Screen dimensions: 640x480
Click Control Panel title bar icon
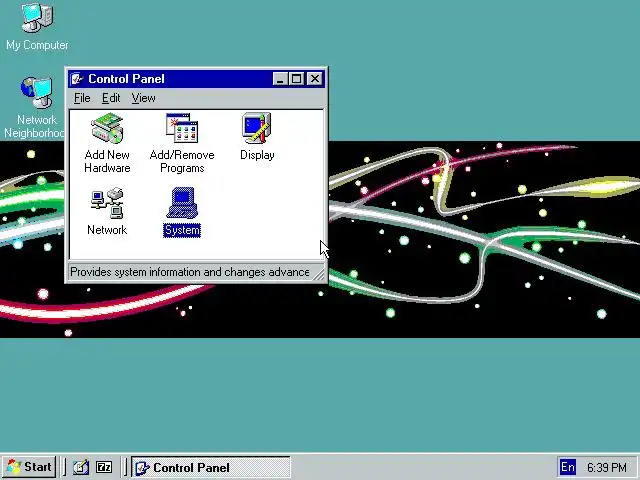coord(77,79)
